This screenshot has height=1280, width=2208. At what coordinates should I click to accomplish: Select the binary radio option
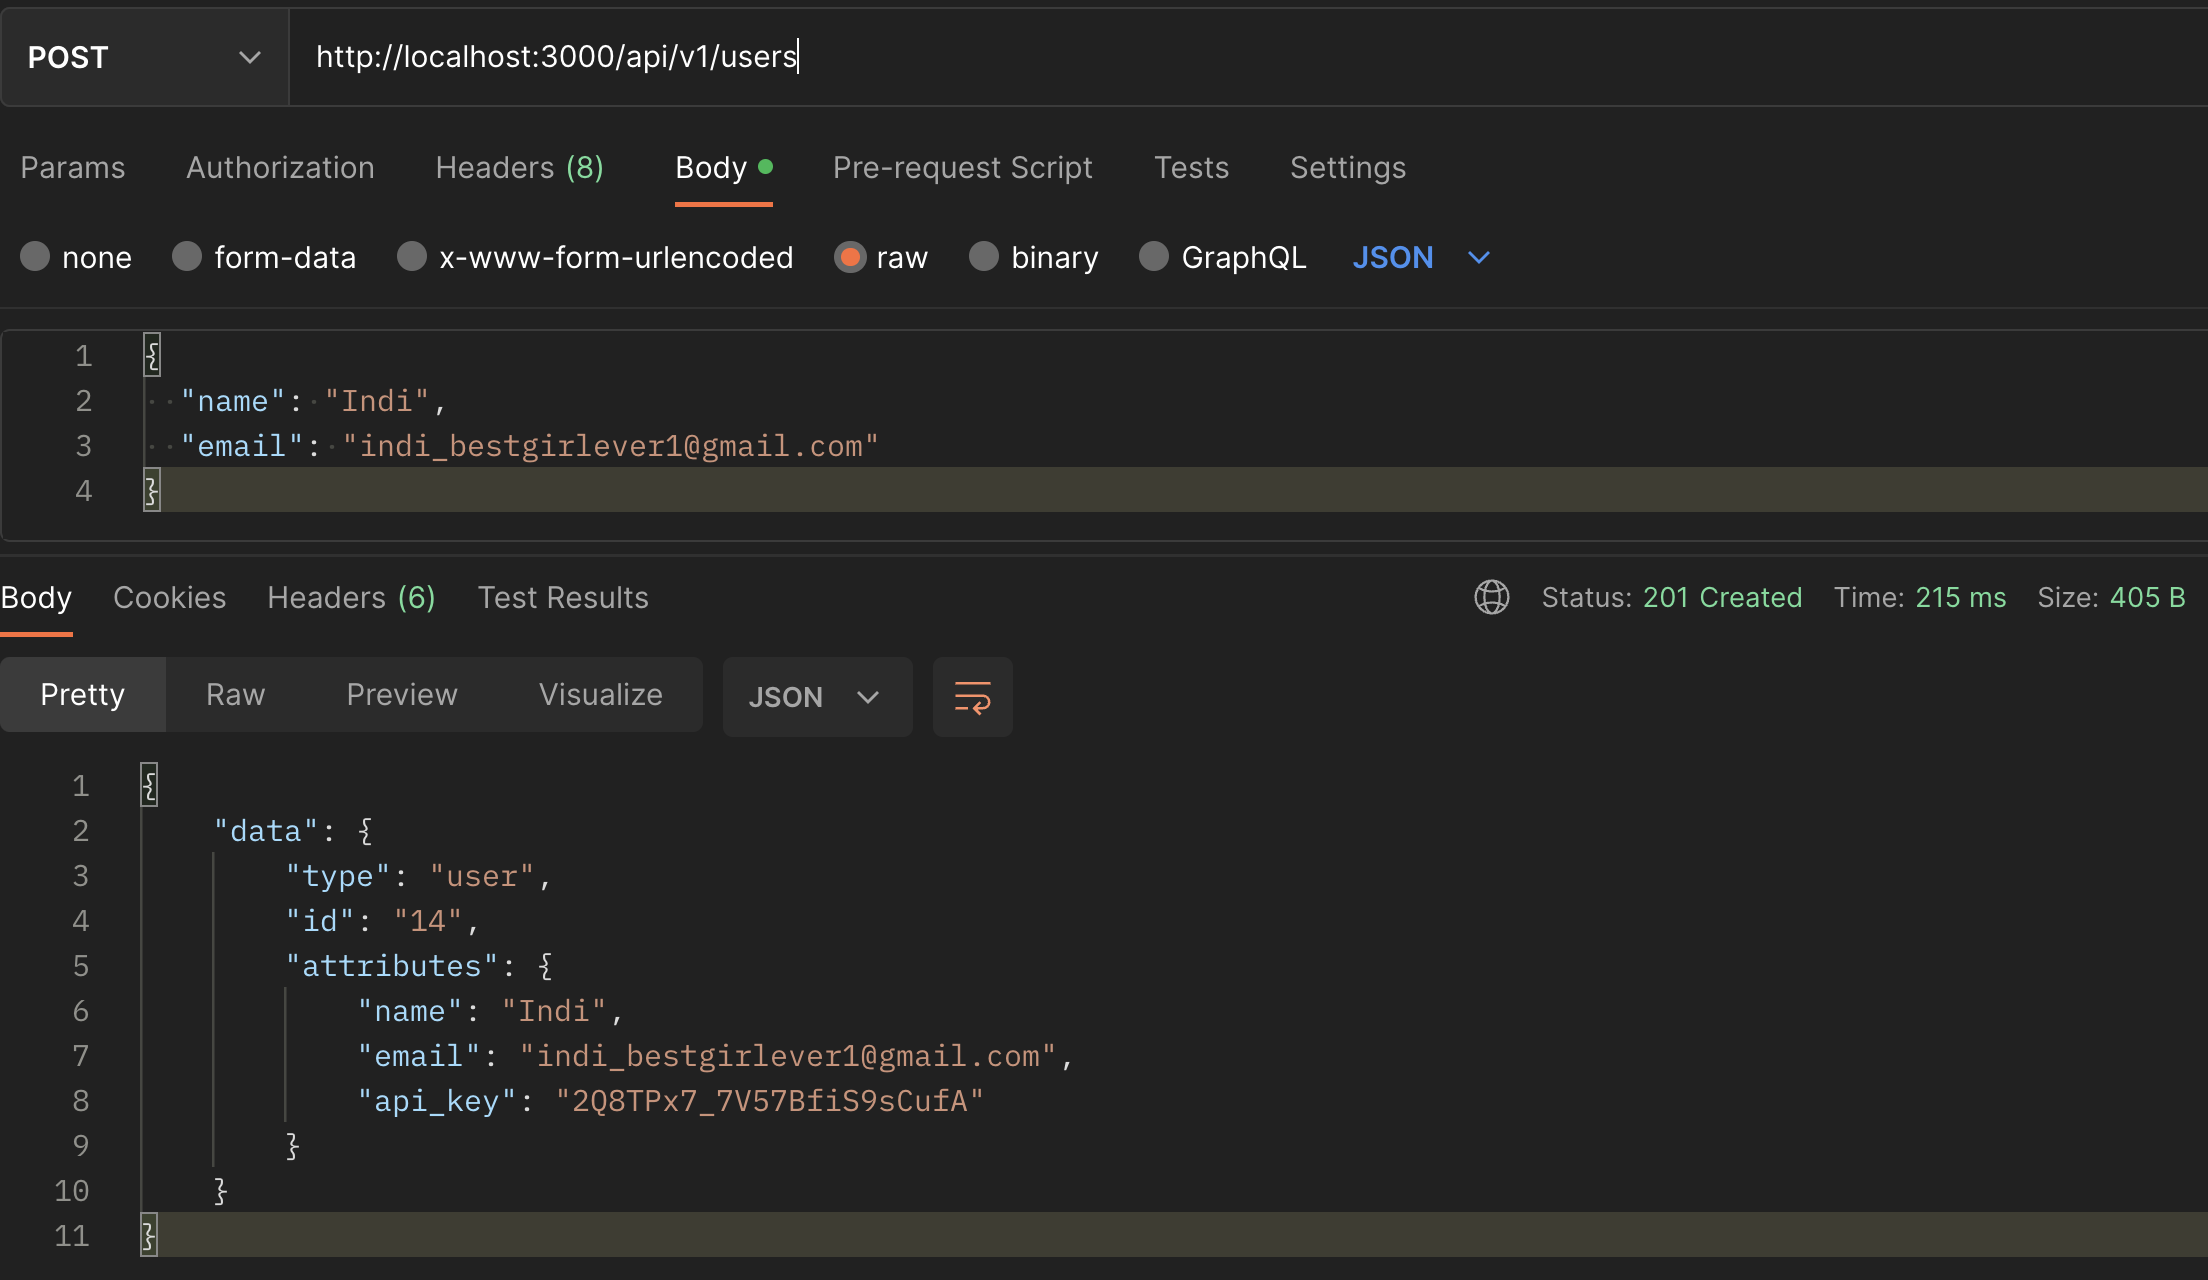pos(984,257)
